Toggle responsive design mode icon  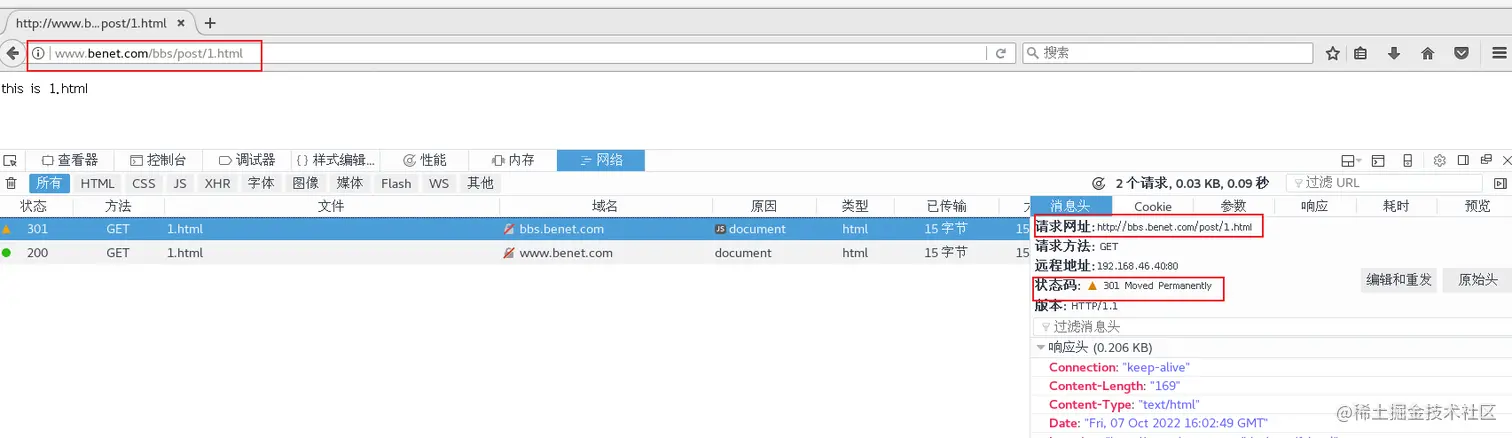click(1408, 160)
